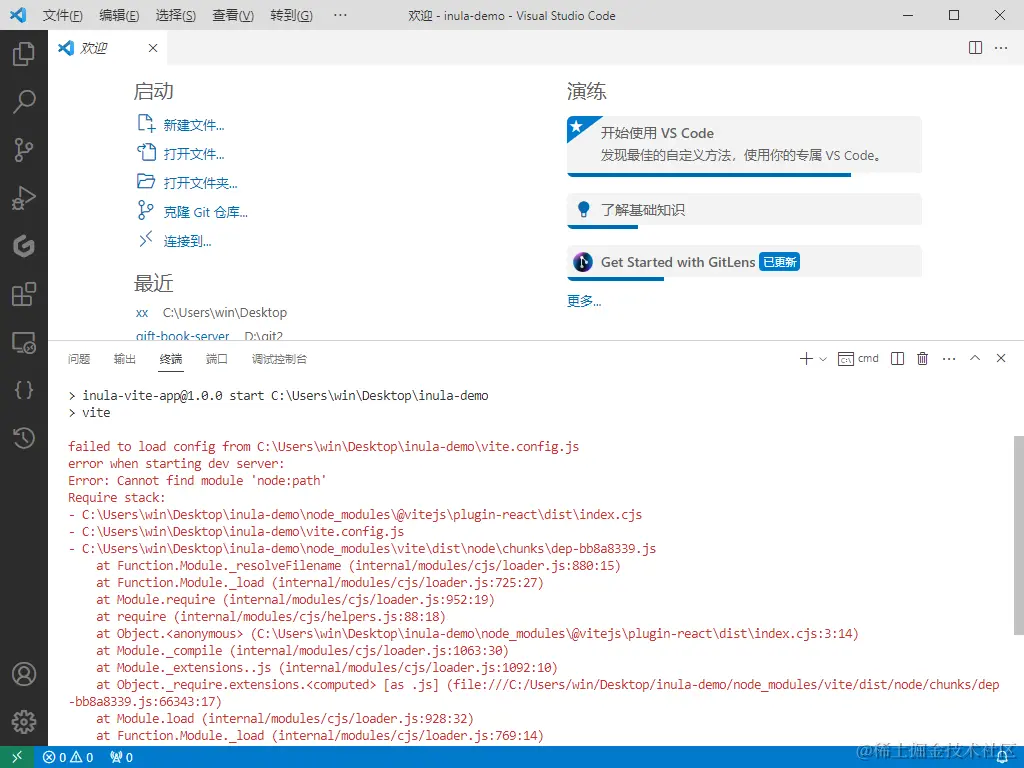The height and width of the screenshot is (768, 1024).
Task: Select the 欢迎 editor tab
Action: [x=108, y=48]
